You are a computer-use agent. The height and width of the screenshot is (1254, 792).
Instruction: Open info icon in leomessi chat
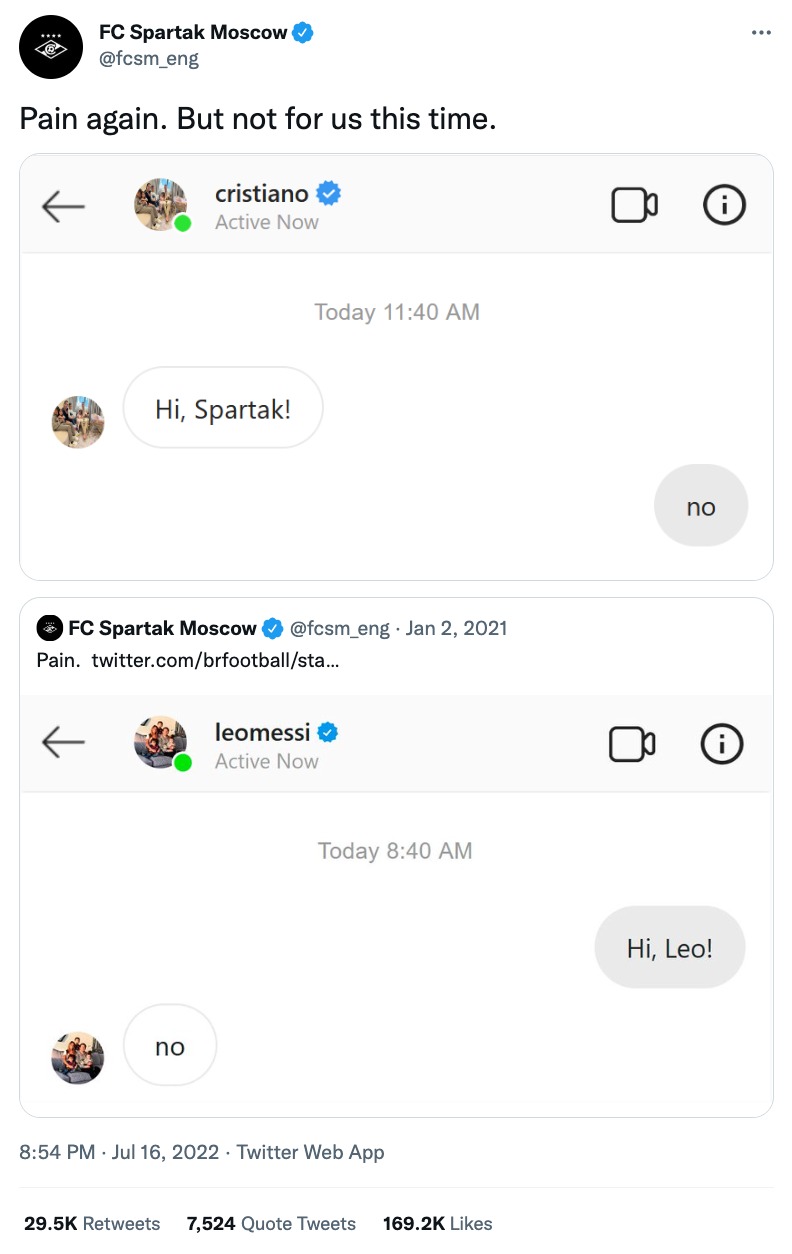[722, 744]
